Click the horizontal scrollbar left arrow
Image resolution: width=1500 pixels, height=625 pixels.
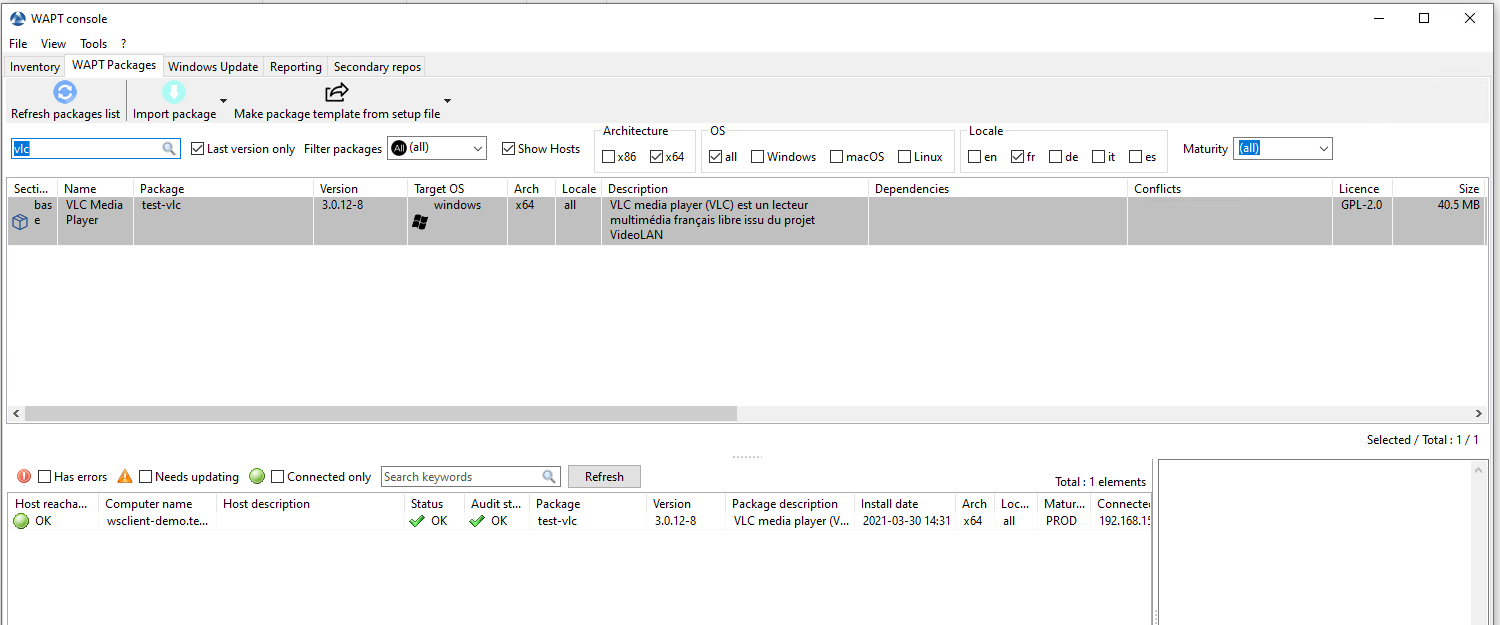(x=15, y=414)
